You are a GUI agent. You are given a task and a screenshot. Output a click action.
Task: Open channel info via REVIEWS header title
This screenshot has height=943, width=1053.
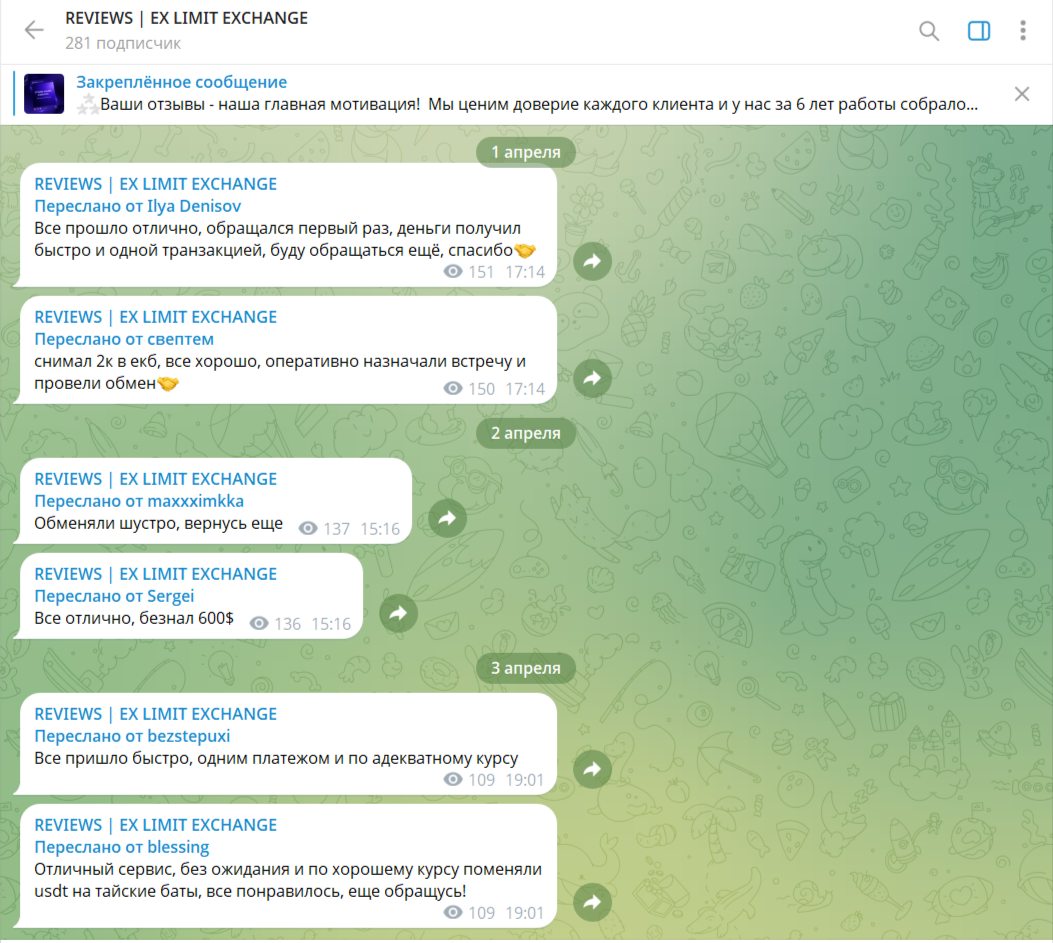pyautogui.click(x=186, y=18)
